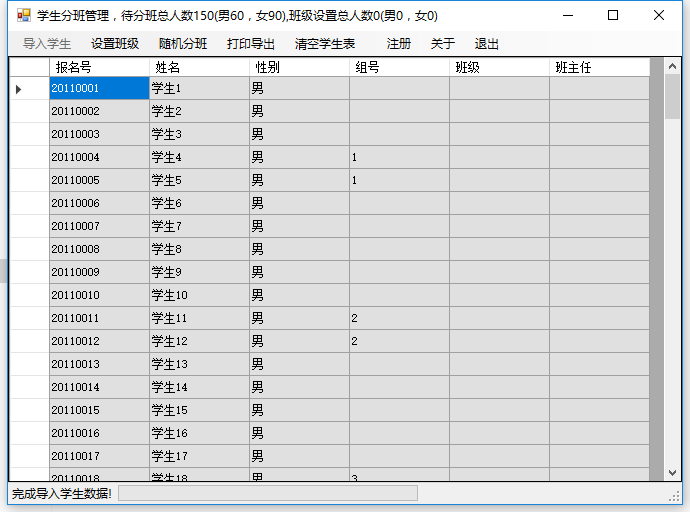
Task: Click gender cell 男 for 学生9
Action: (299, 272)
